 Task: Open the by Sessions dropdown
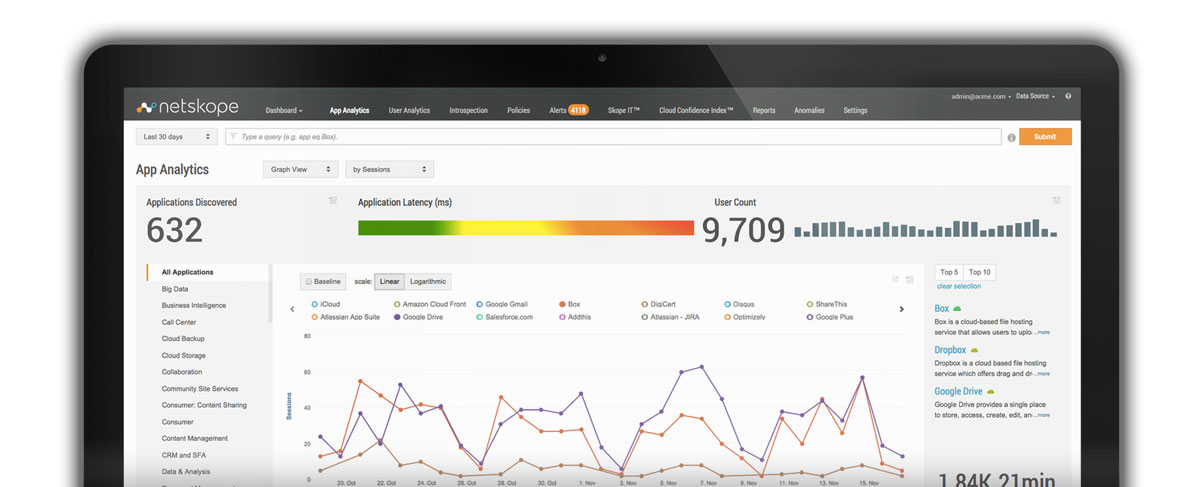click(390, 170)
